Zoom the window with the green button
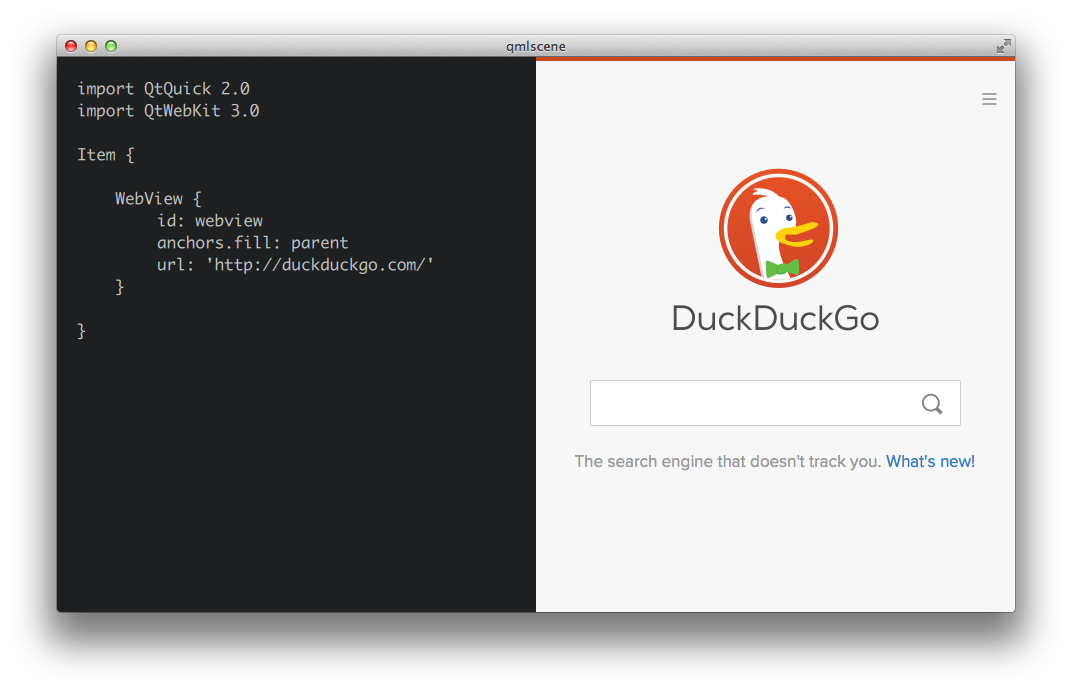Viewport: 1072px width, 691px height. coord(111,46)
